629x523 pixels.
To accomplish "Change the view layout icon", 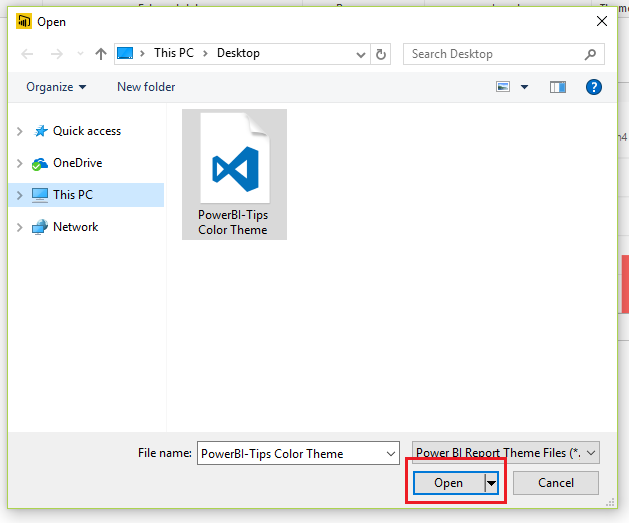I will tap(503, 87).
